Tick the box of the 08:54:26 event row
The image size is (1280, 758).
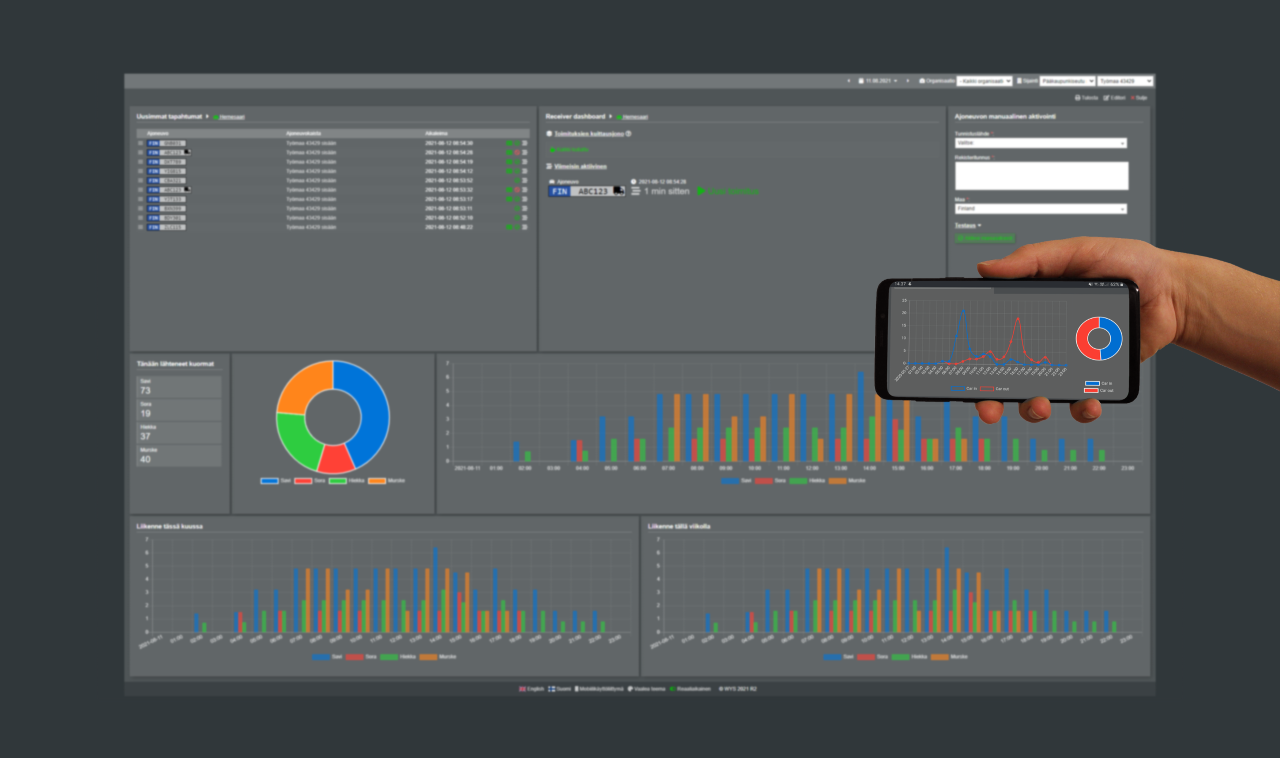141,152
